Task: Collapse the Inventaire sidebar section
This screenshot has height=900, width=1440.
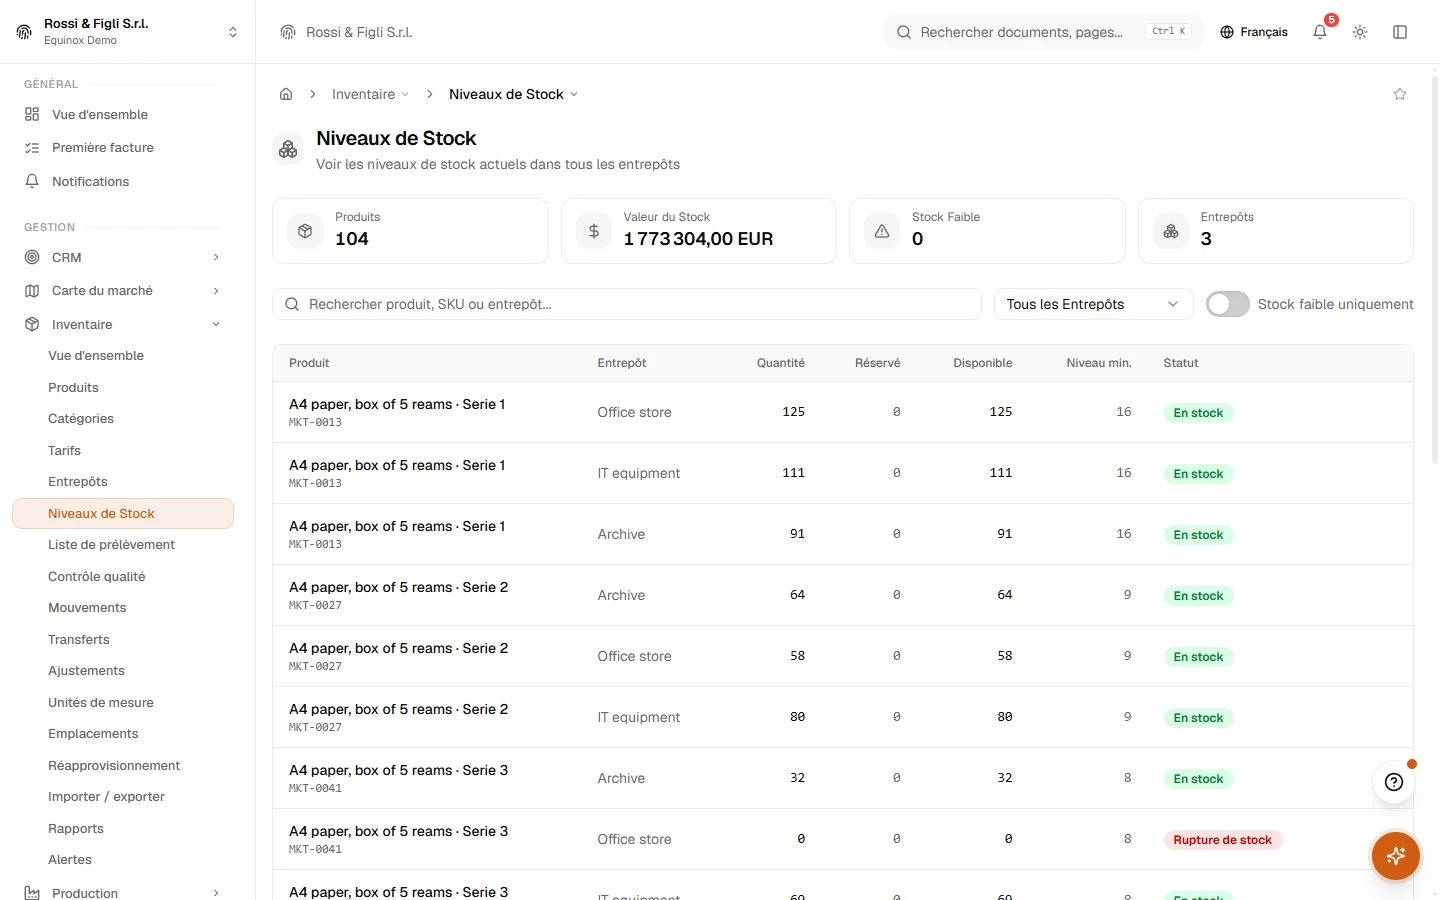Action: pos(216,324)
